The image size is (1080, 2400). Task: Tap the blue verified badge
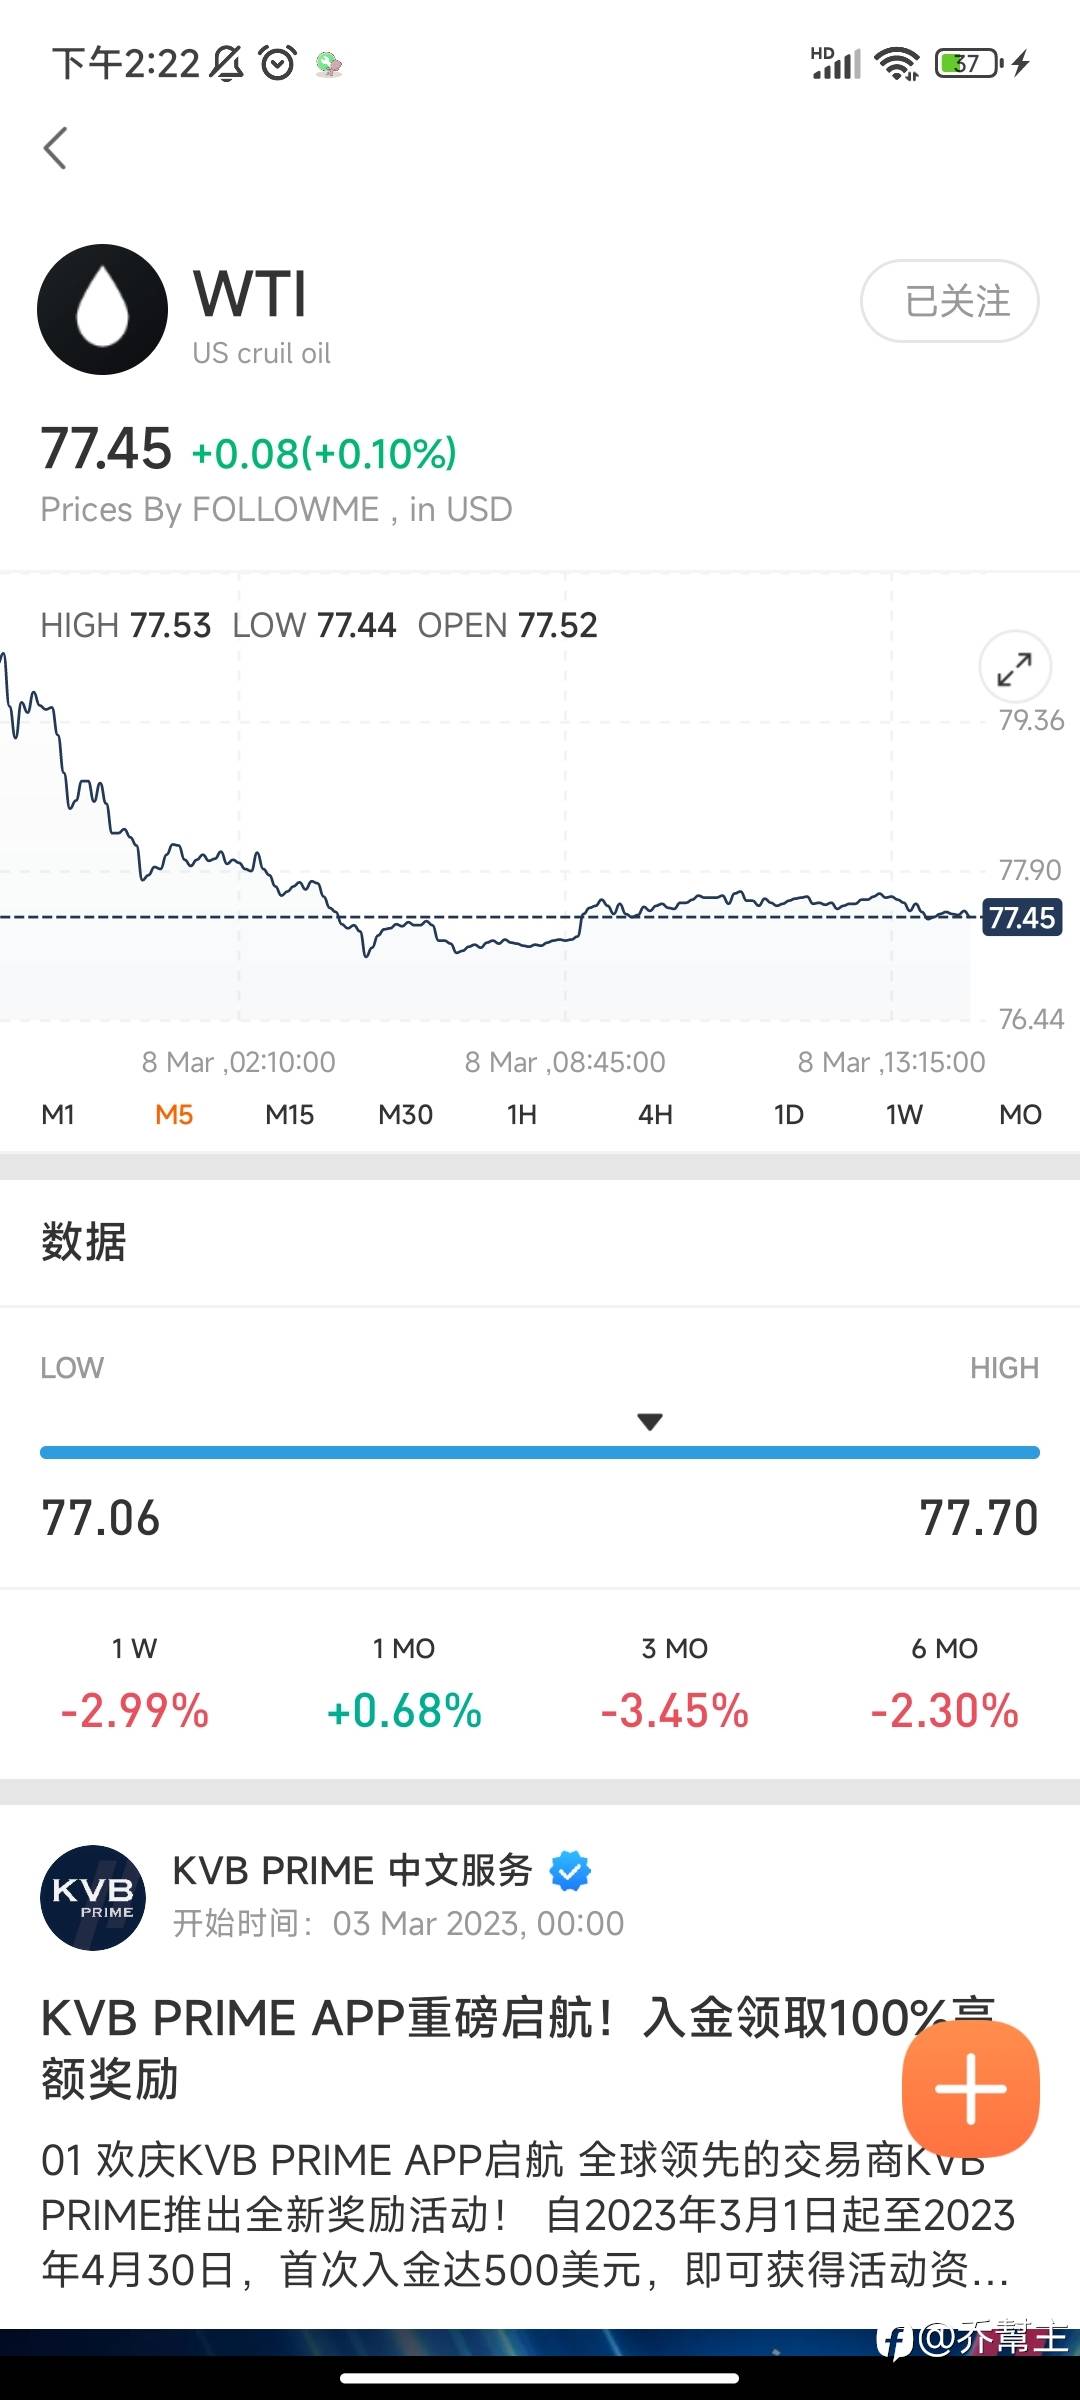click(570, 1870)
